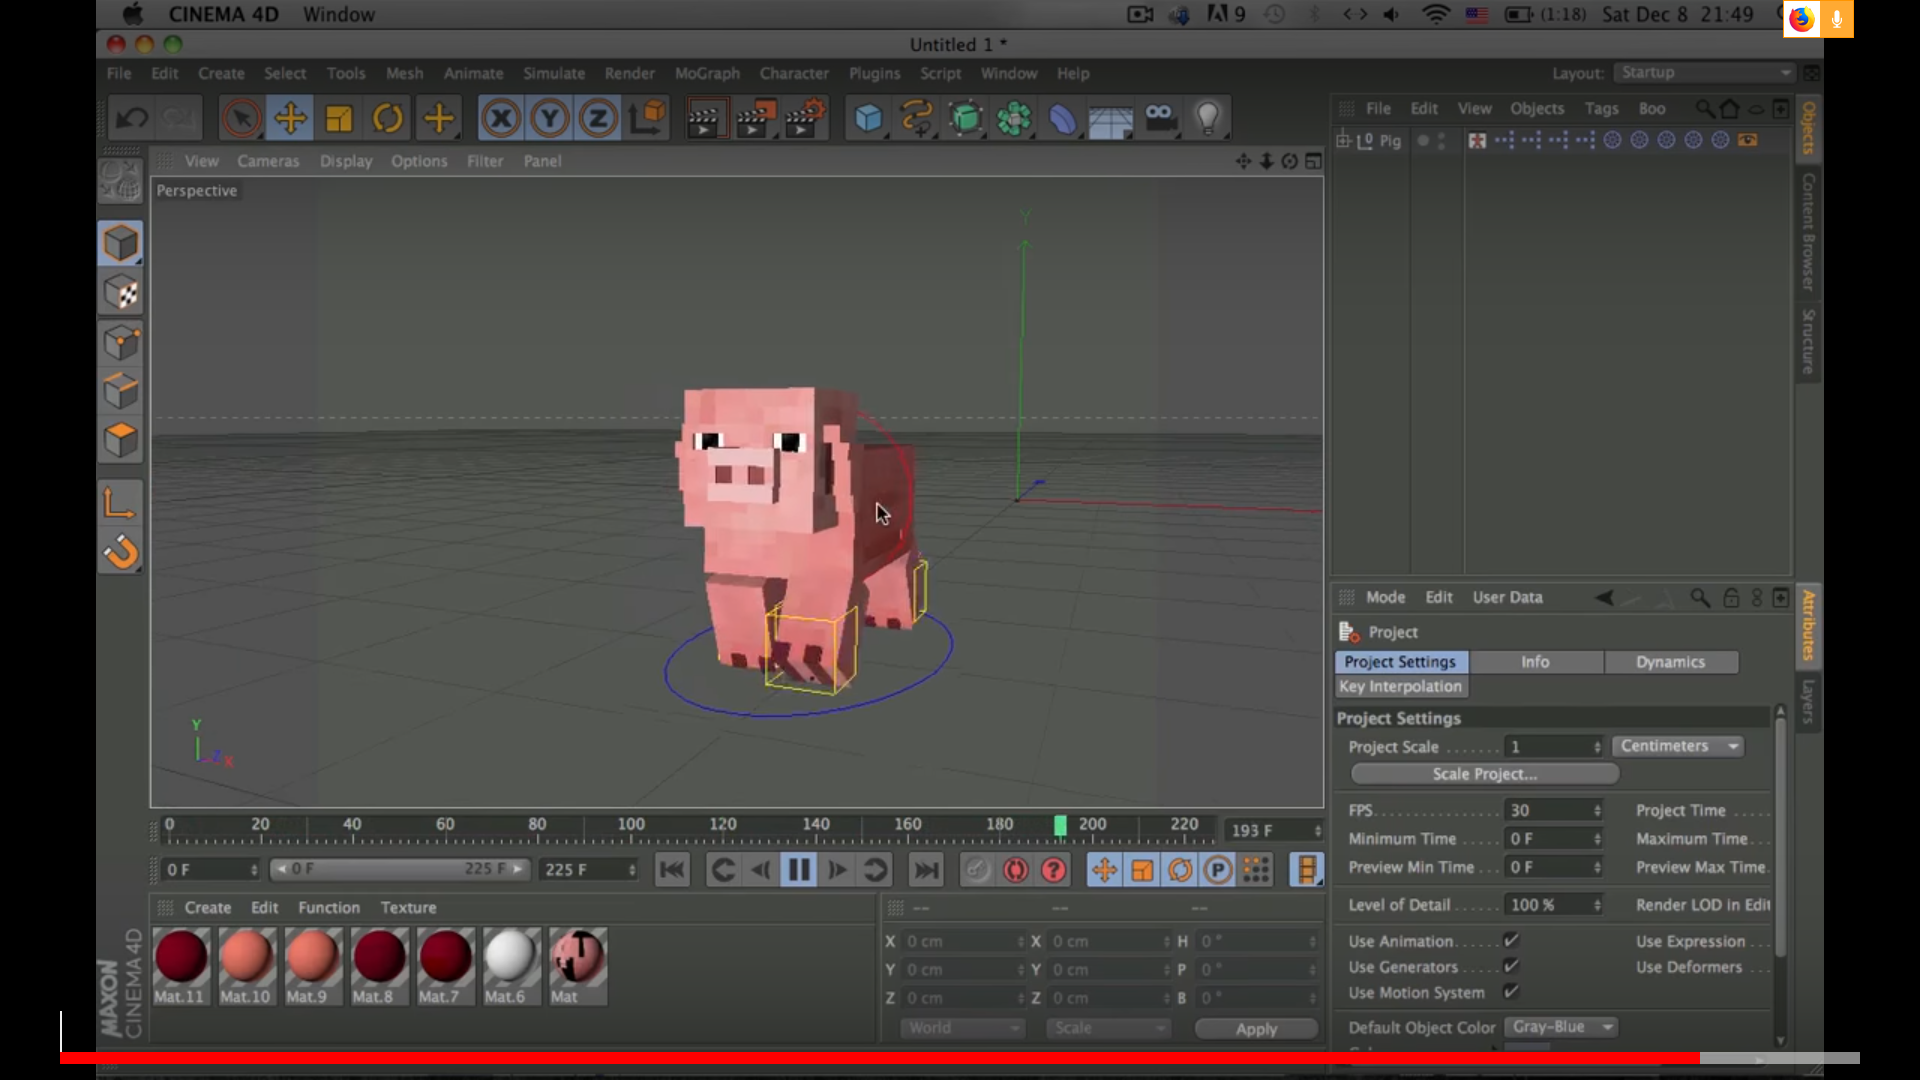The width and height of the screenshot is (1920, 1080).
Task: Toggle Y axis lock
Action: [x=549, y=118]
